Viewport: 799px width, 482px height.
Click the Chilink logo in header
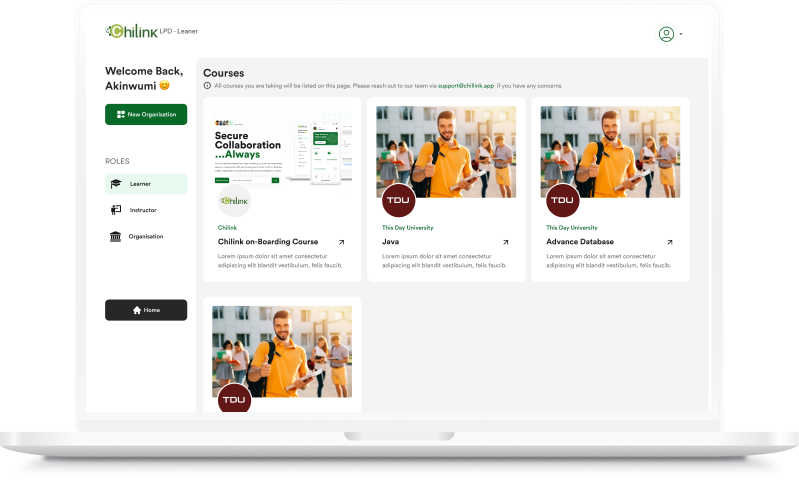pyautogui.click(x=131, y=32)
